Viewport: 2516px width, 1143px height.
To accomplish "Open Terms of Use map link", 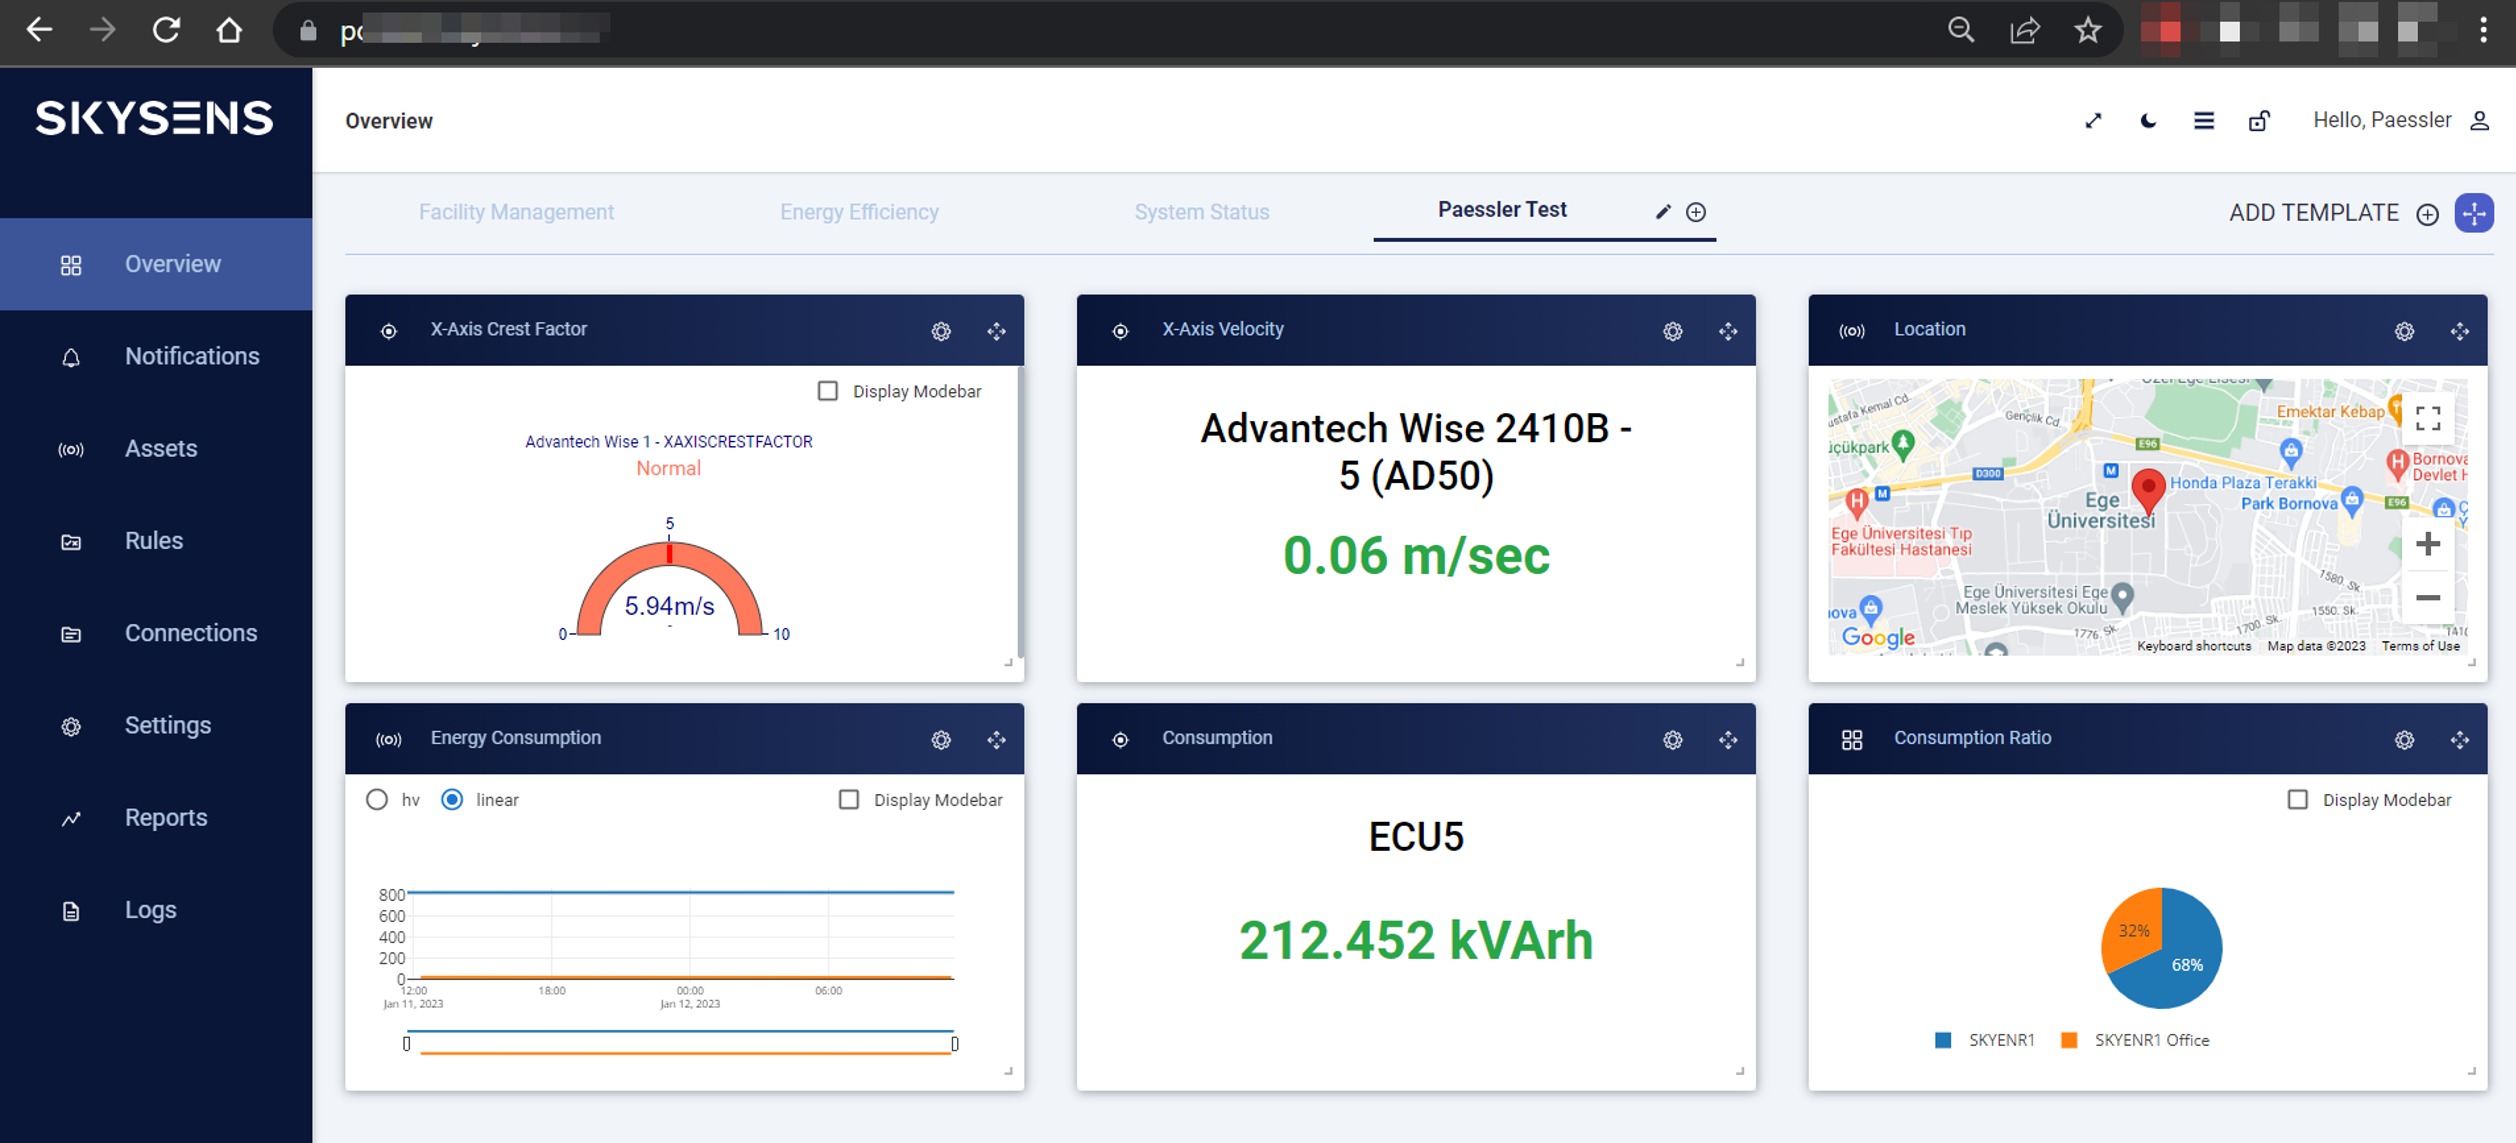I will [x=2420, y=646].
